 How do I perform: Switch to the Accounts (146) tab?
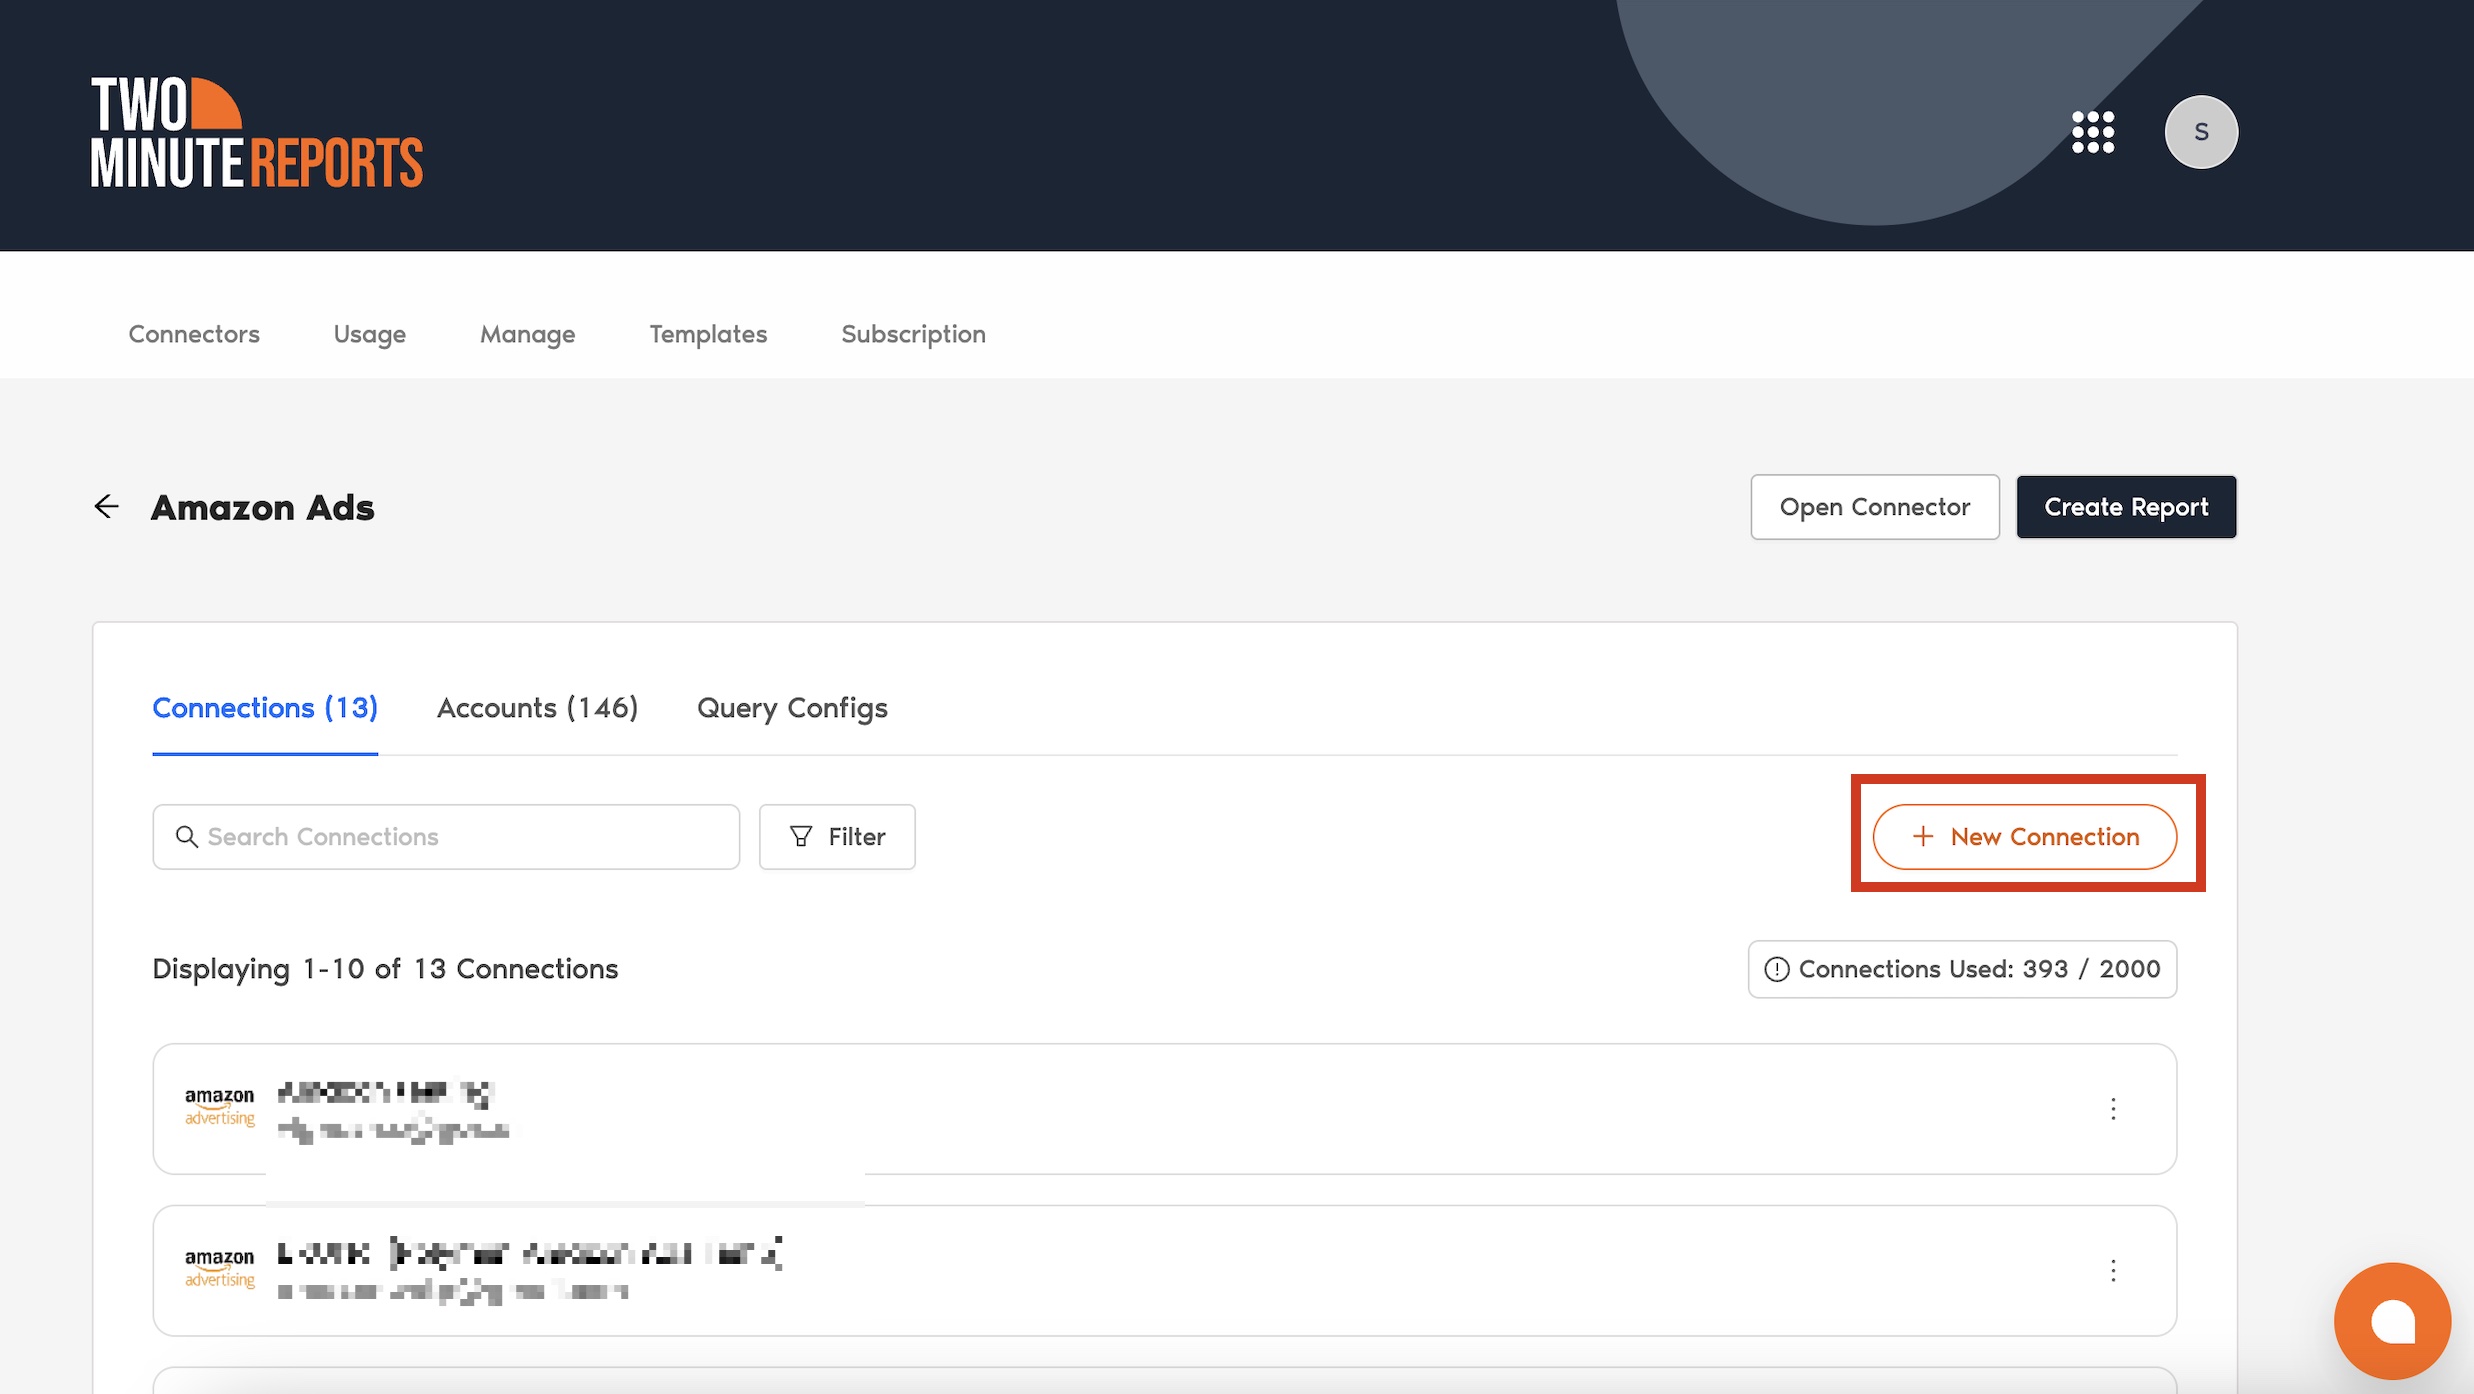537,708
